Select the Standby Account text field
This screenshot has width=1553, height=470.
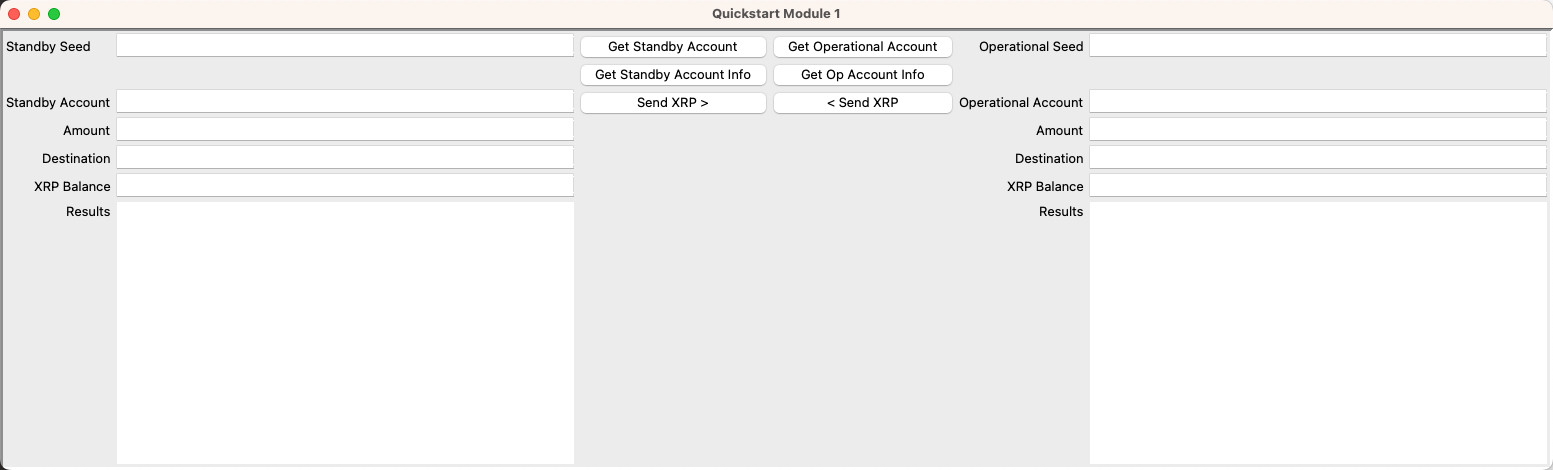(x=345, y=102)
